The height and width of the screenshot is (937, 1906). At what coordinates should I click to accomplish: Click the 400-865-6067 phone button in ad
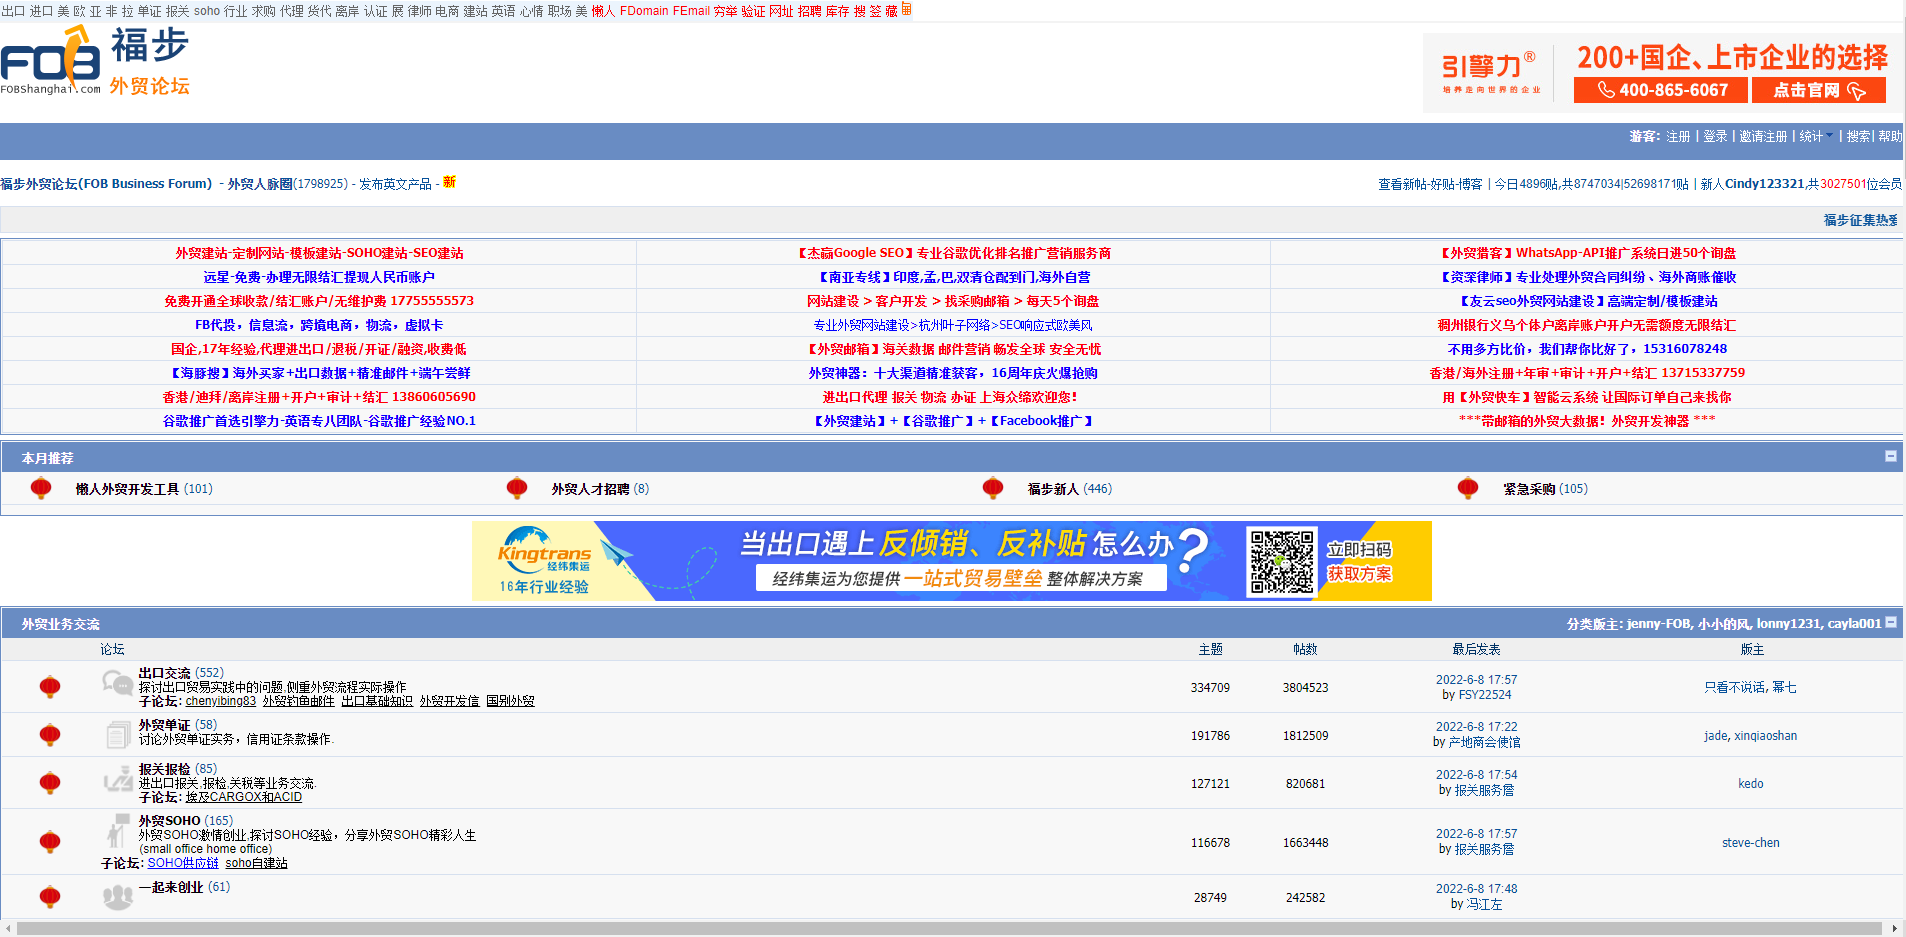1661,90
